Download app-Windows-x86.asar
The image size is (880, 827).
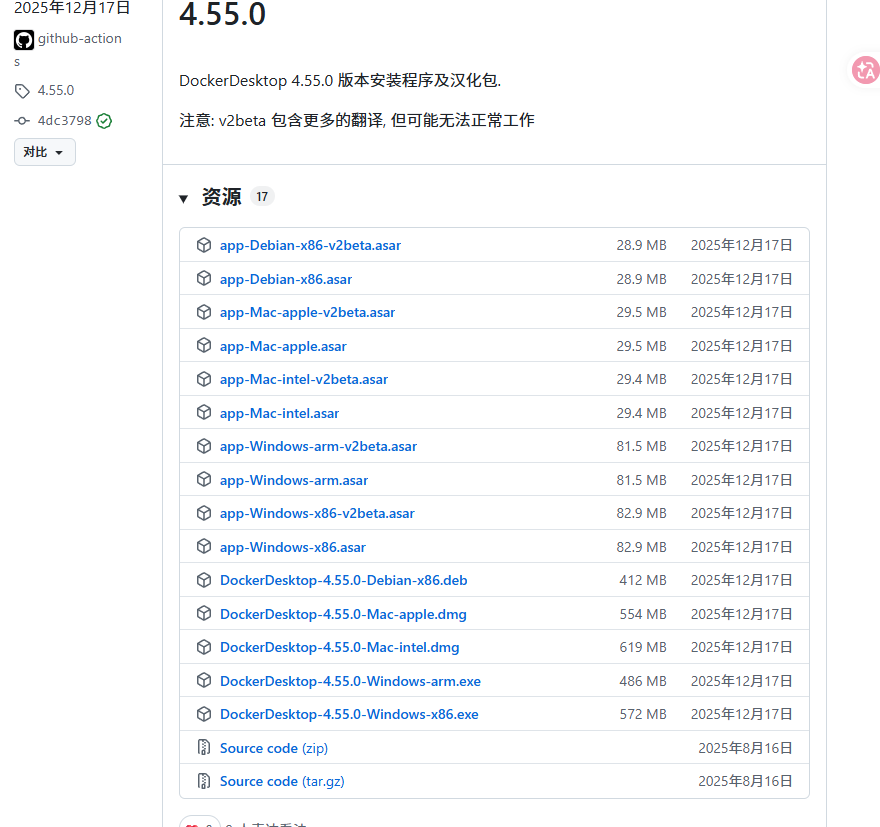coord(292,547)
